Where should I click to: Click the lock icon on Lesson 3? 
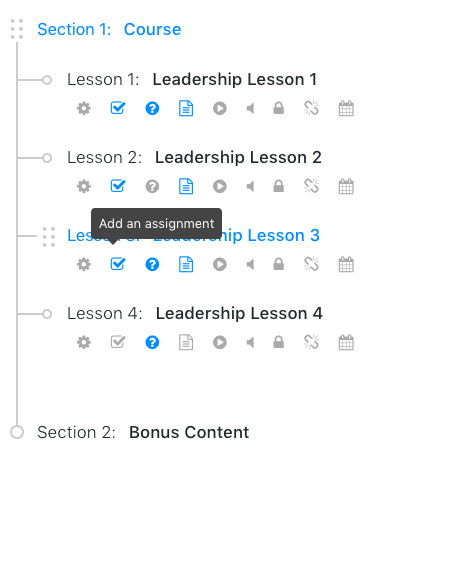[279, 264]
